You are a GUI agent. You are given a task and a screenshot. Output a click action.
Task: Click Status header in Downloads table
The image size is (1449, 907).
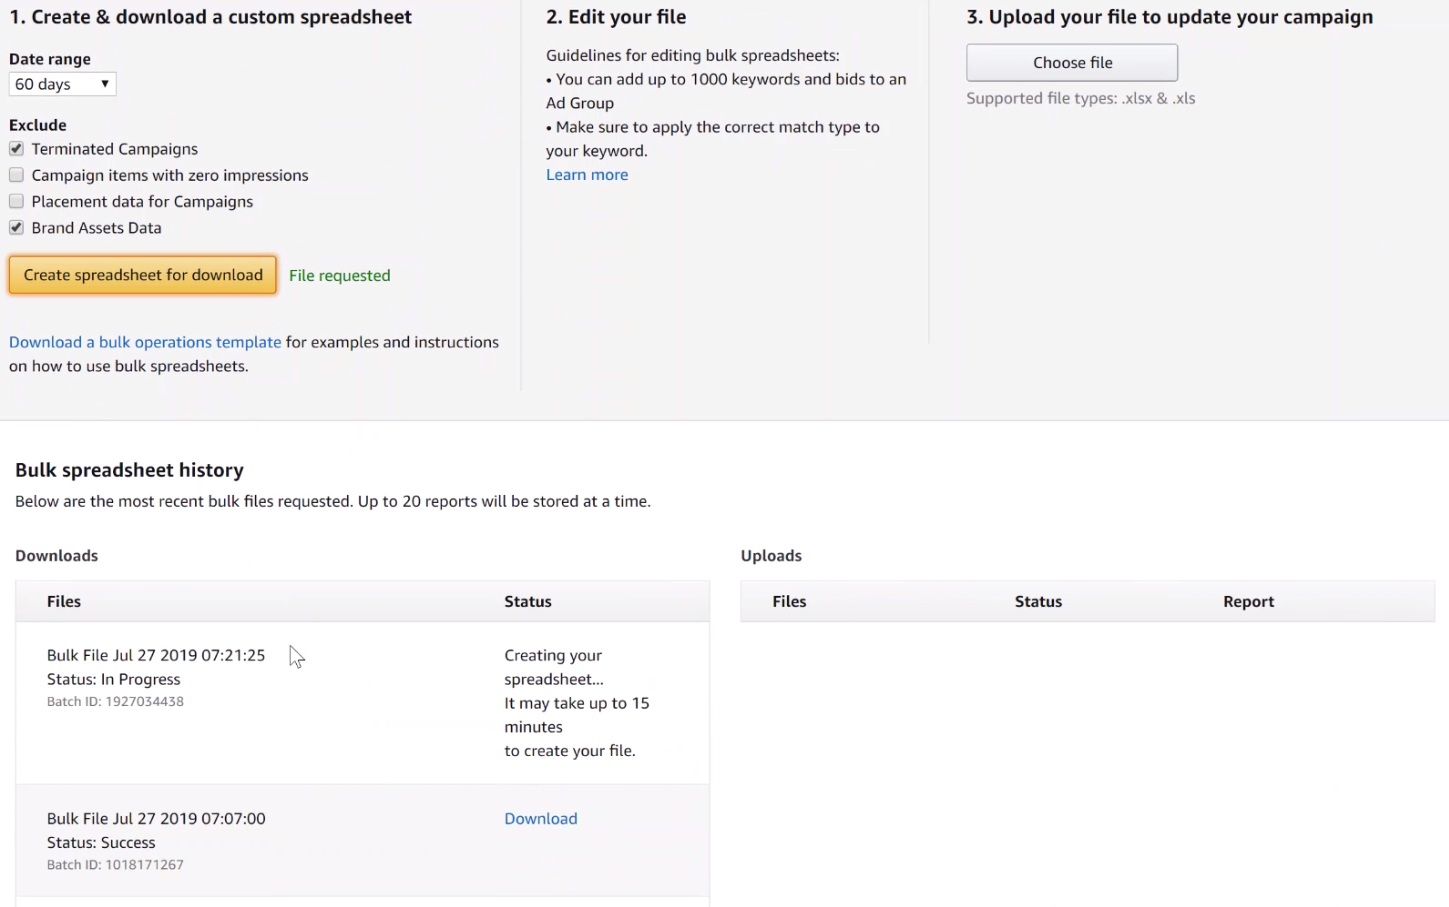pyautogui.click(x=528, y=602)
